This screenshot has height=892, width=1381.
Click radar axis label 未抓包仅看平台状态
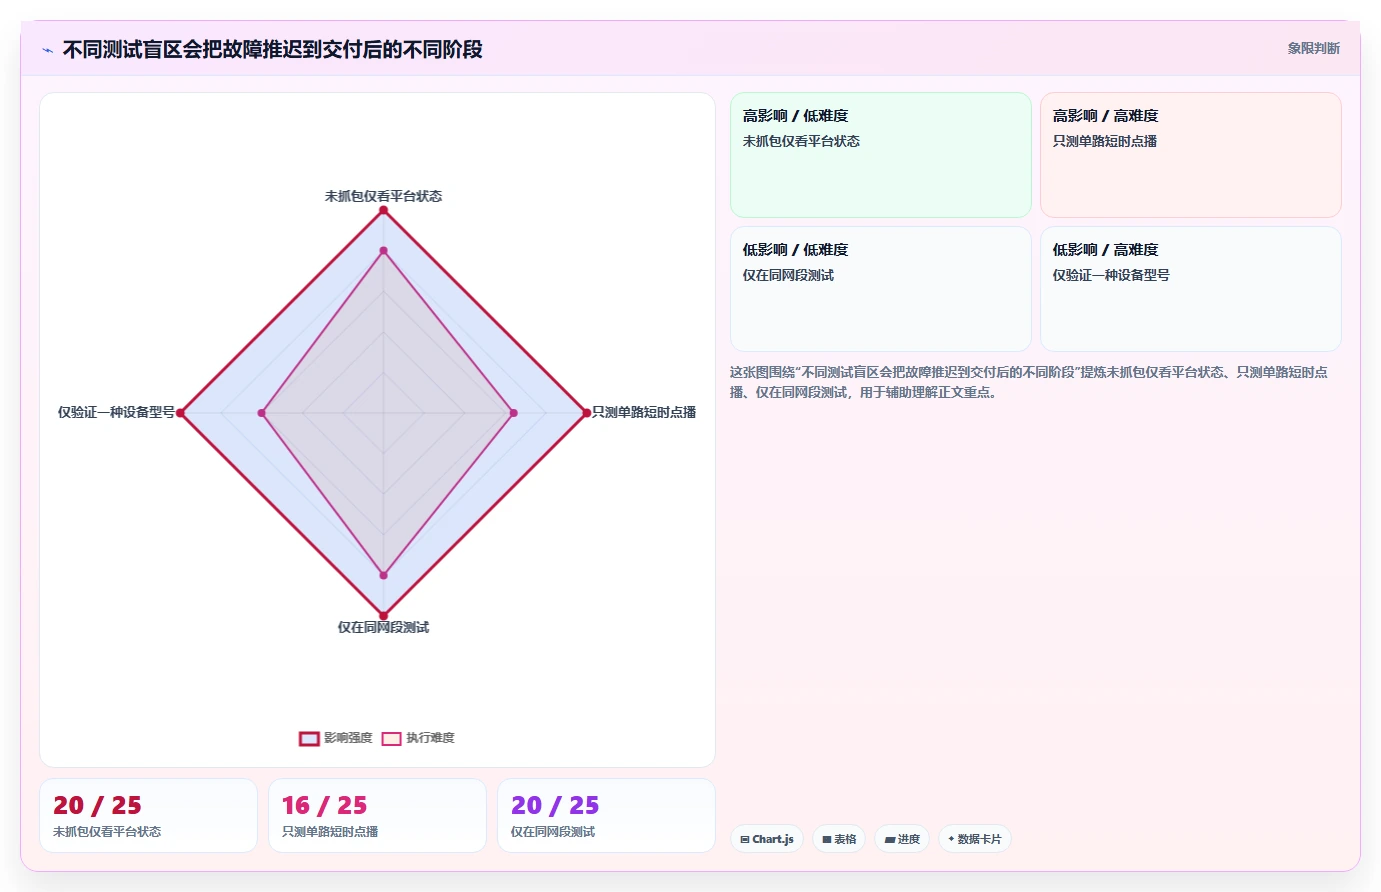click(383, 196)
